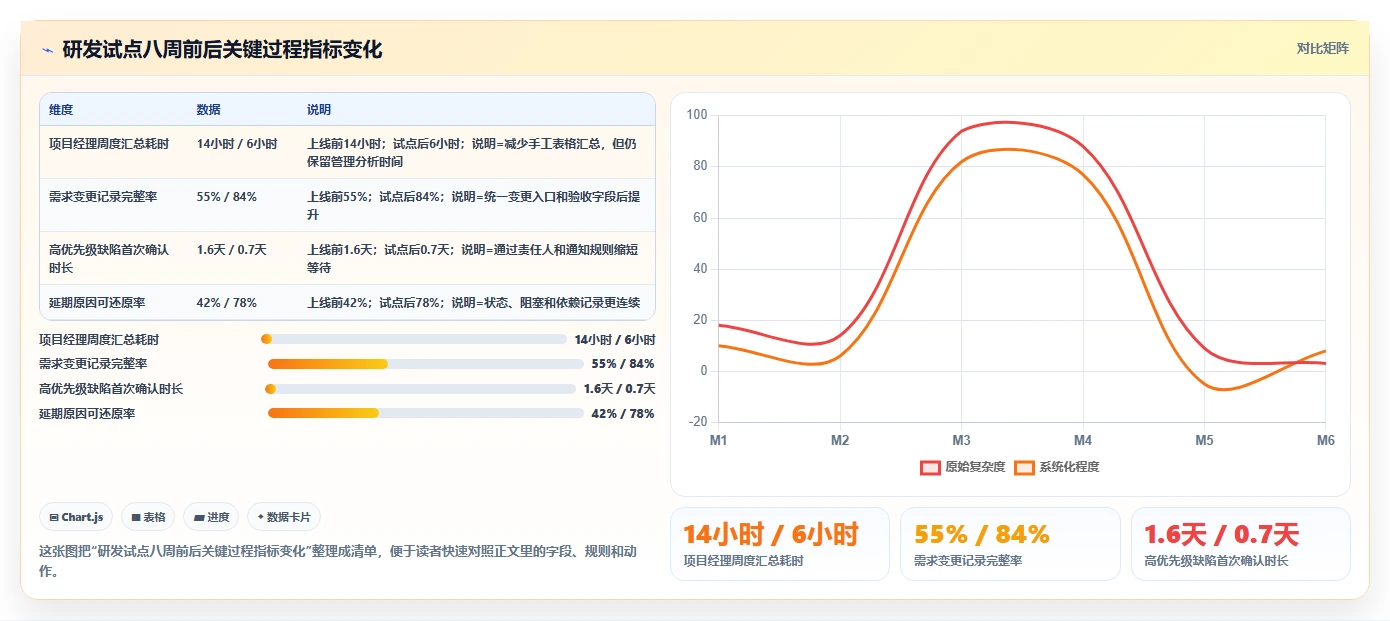The height and width of the screenshot is (621, 1390).
Task: Click the 高优先级缺陷首次确认时长 progress bar
Action: pos(420,389)
